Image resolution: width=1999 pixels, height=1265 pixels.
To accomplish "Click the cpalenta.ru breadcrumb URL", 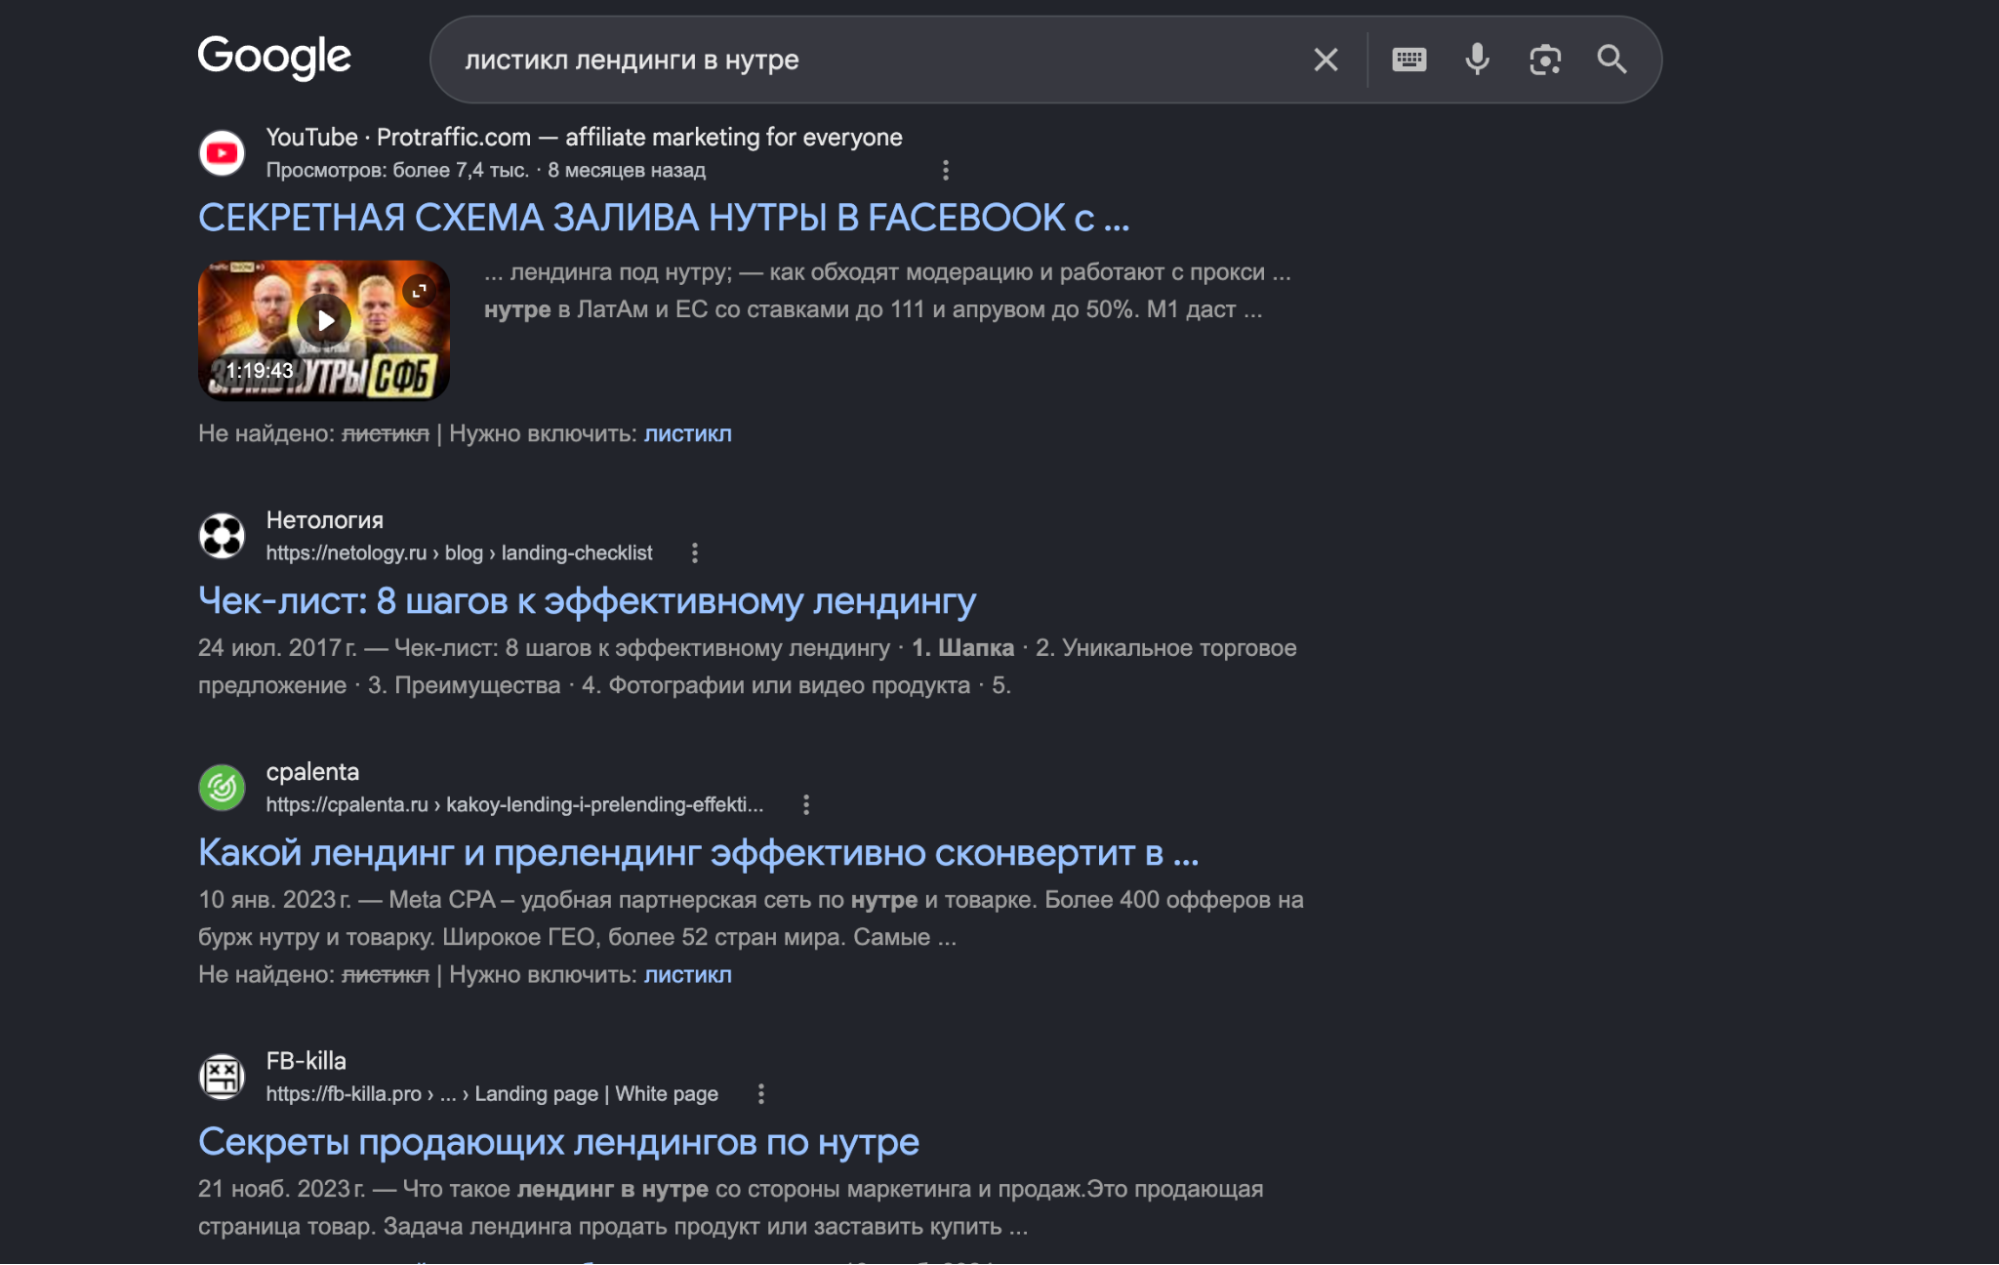I will click(x=515, y=805).
